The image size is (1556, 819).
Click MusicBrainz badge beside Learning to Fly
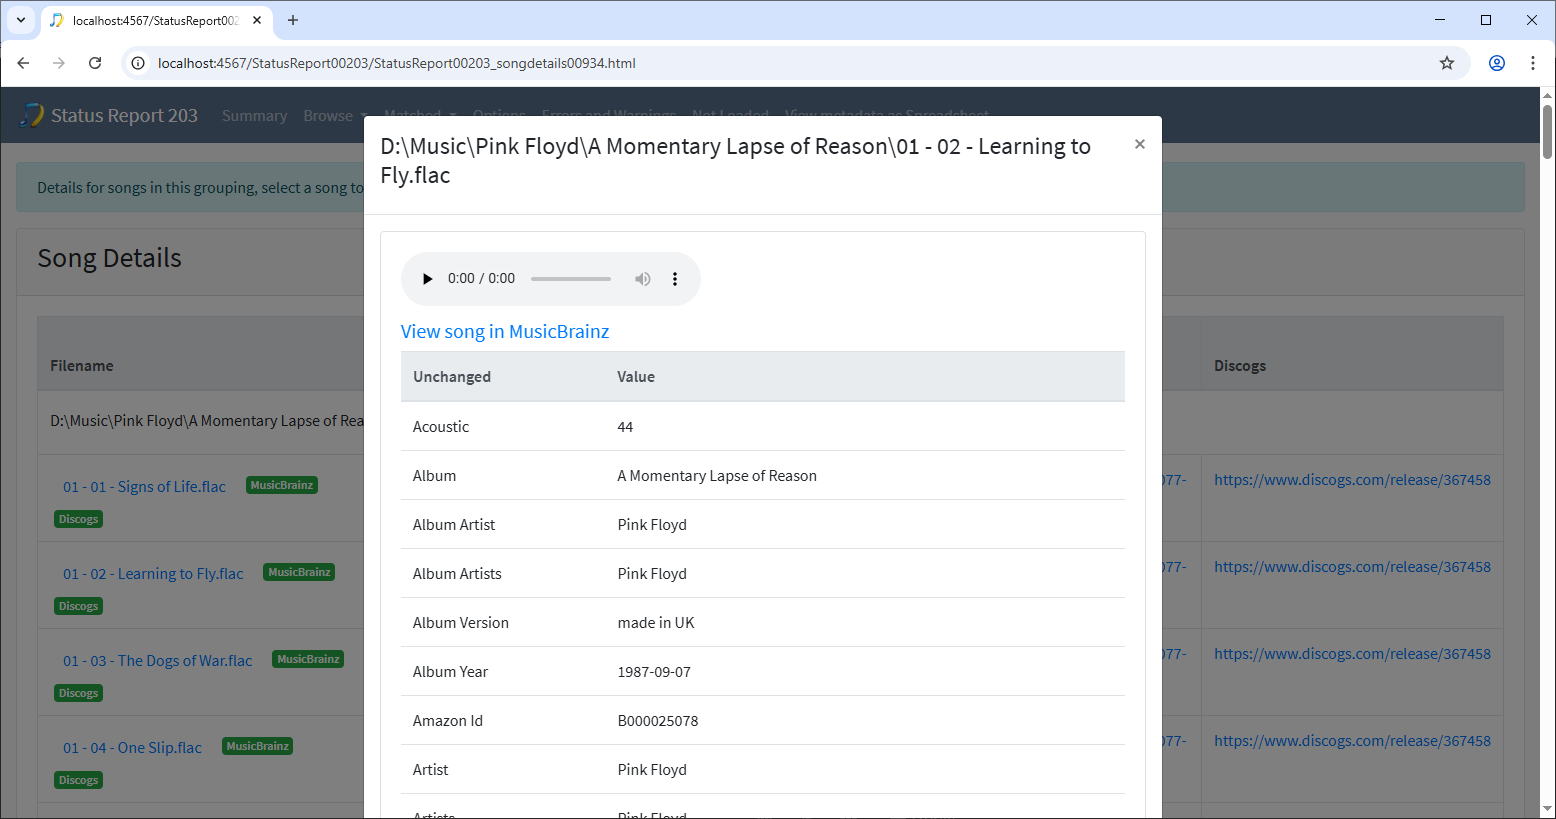(299, 572)
